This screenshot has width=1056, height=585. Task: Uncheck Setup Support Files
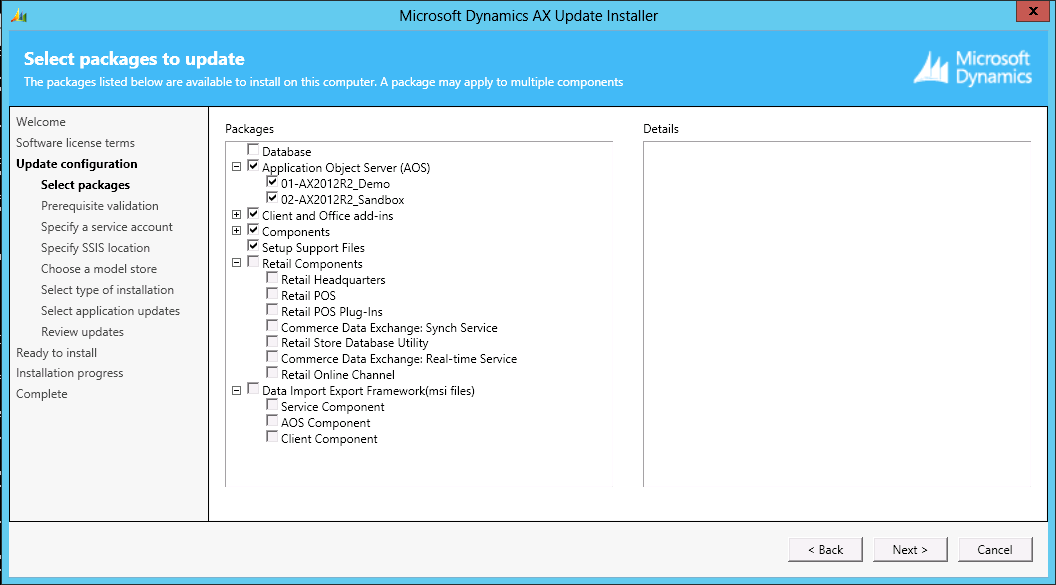click(253, 247)
